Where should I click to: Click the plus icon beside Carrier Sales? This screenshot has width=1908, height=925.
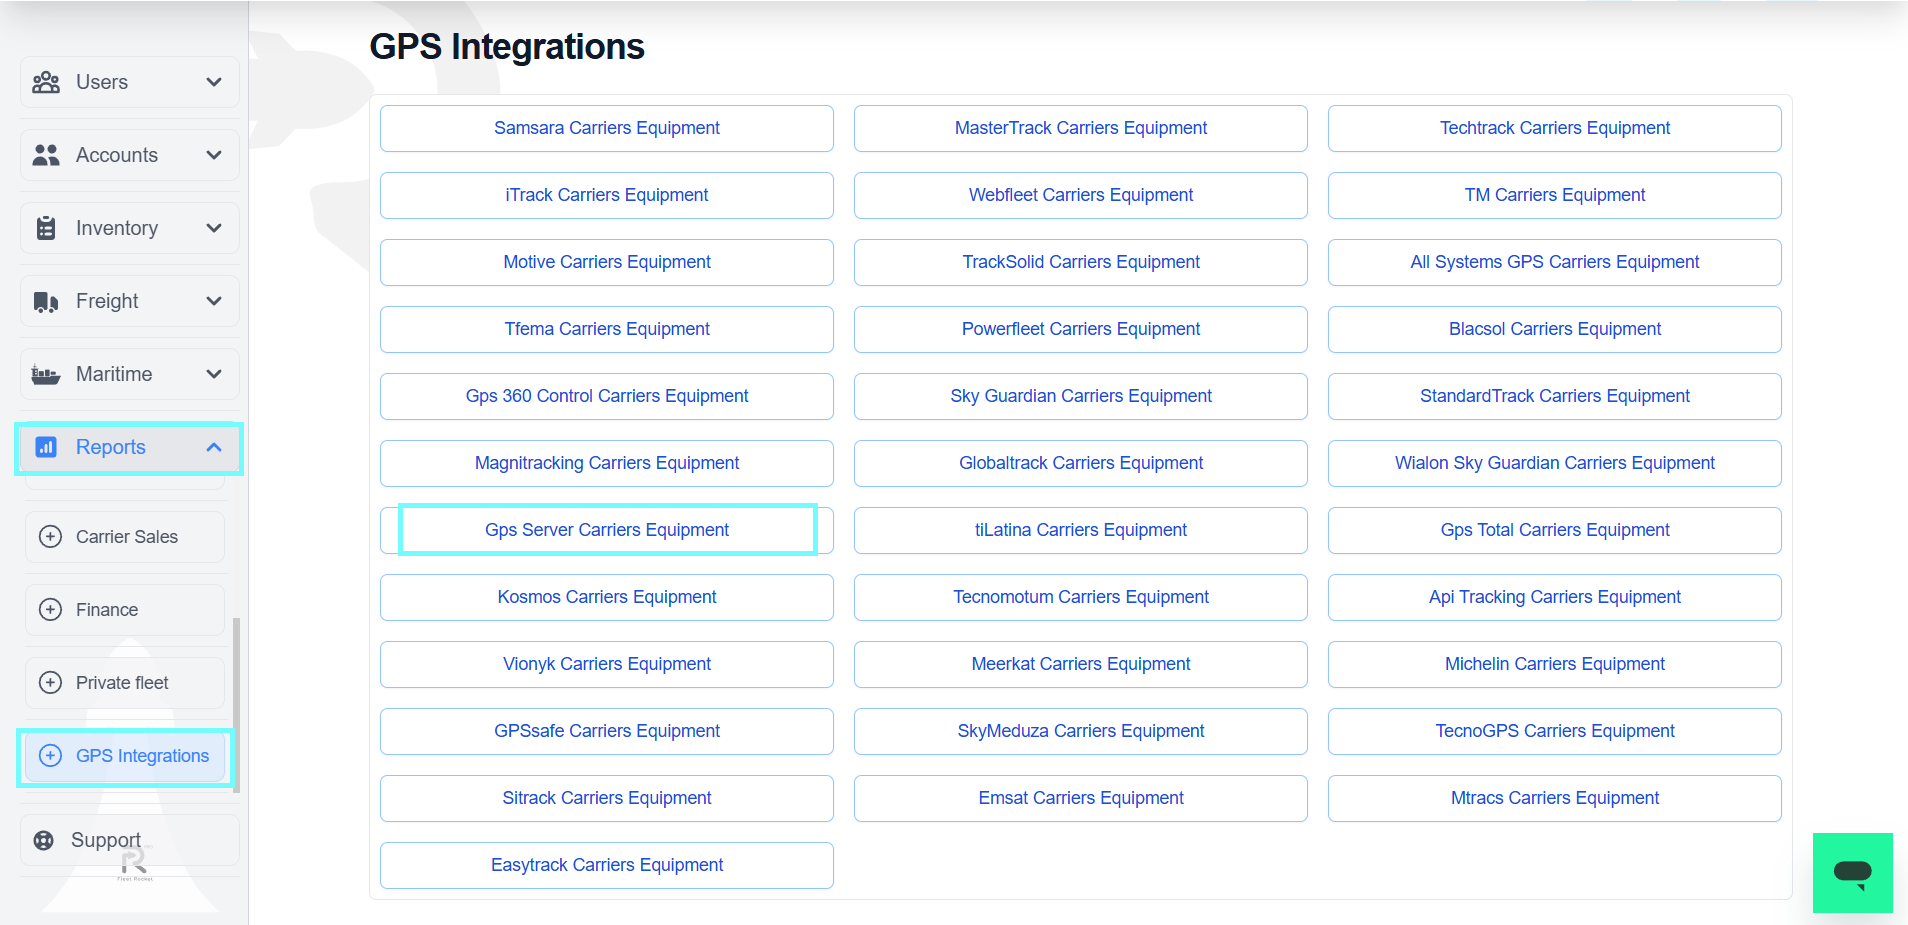(x=50, y=537)
